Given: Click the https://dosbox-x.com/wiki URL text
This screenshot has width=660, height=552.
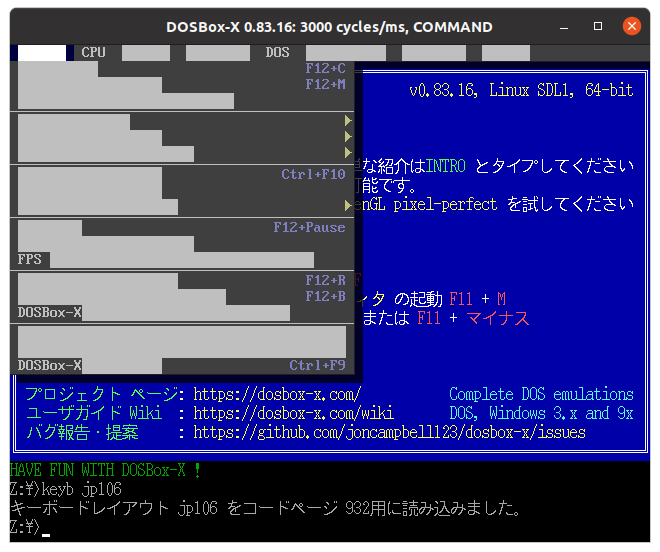Looking at the screenshot, I should click(x=293, y=413).
